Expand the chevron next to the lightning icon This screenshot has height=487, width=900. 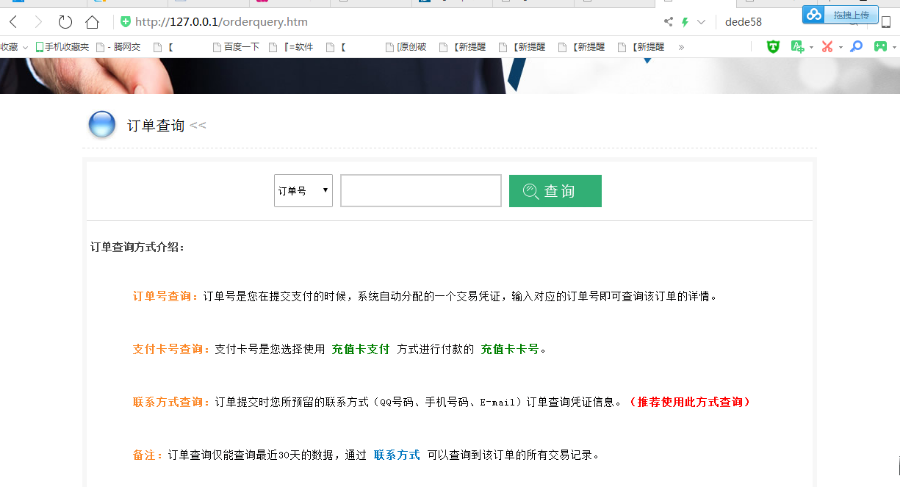(701, 22)
